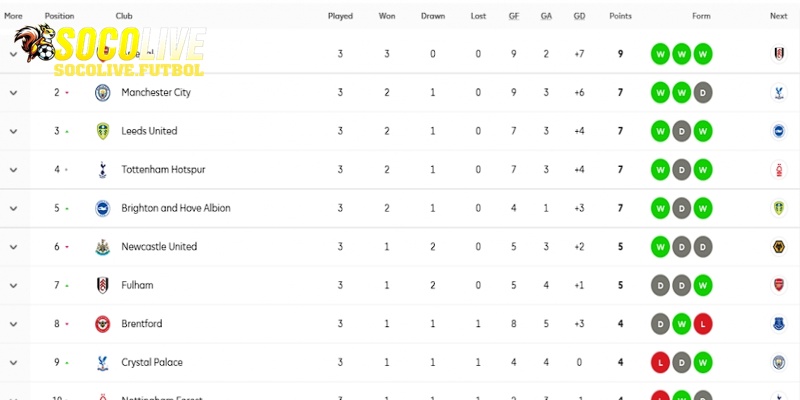800x400 pixels.
Task: Click Wolves crest in Newcastle's Next column
Action: pyautogui.click(x=779, y=247)
